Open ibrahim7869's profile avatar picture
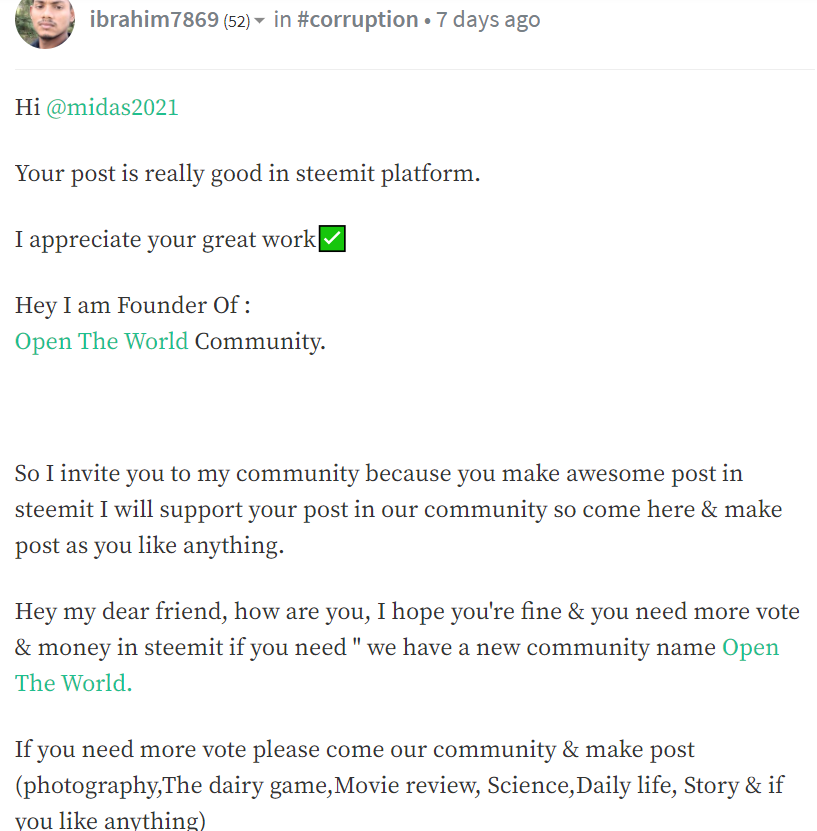Screen dimensions: 817x831 pyautogui.click(x=45, y=22)
